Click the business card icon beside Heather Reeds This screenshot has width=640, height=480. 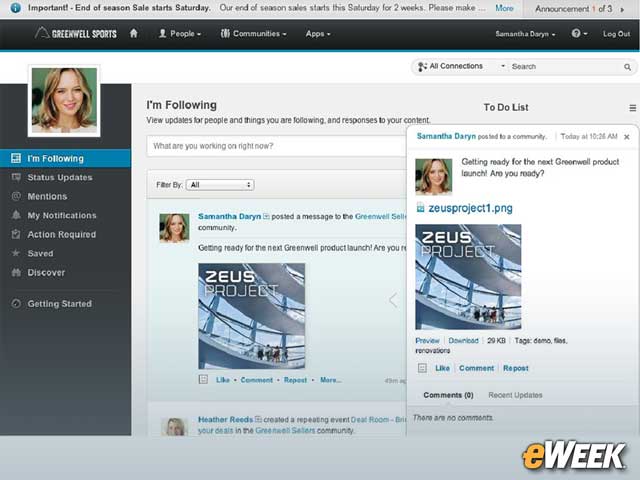point(258,419)
